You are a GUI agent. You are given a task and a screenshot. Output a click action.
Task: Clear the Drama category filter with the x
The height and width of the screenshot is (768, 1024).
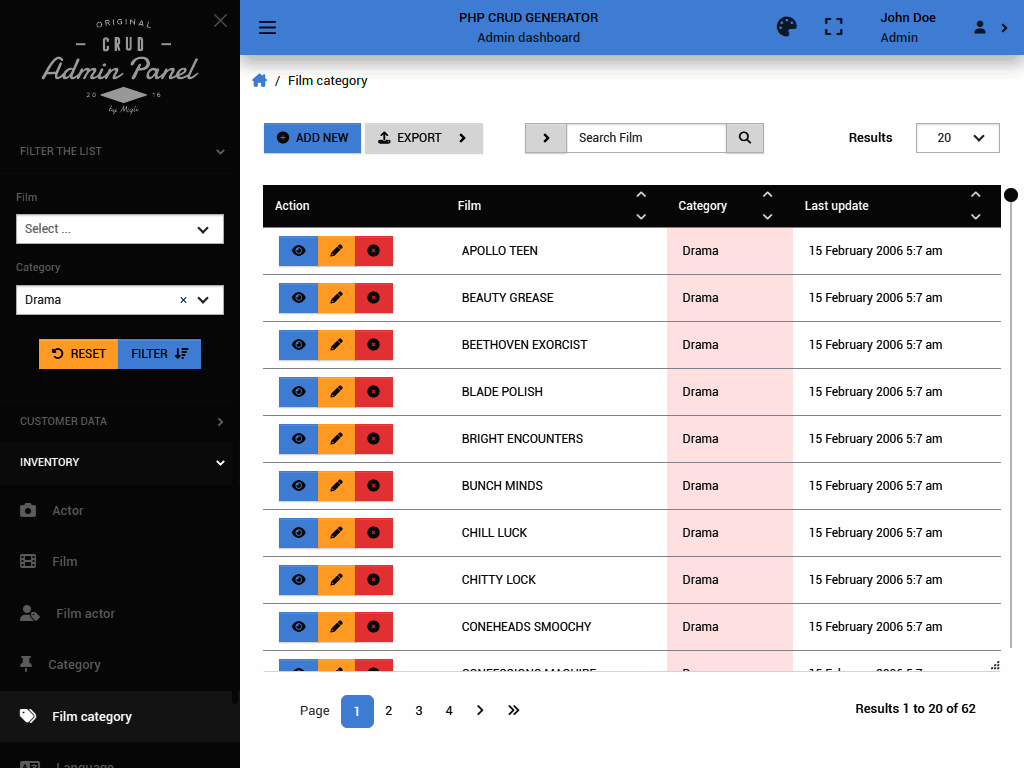183,300
